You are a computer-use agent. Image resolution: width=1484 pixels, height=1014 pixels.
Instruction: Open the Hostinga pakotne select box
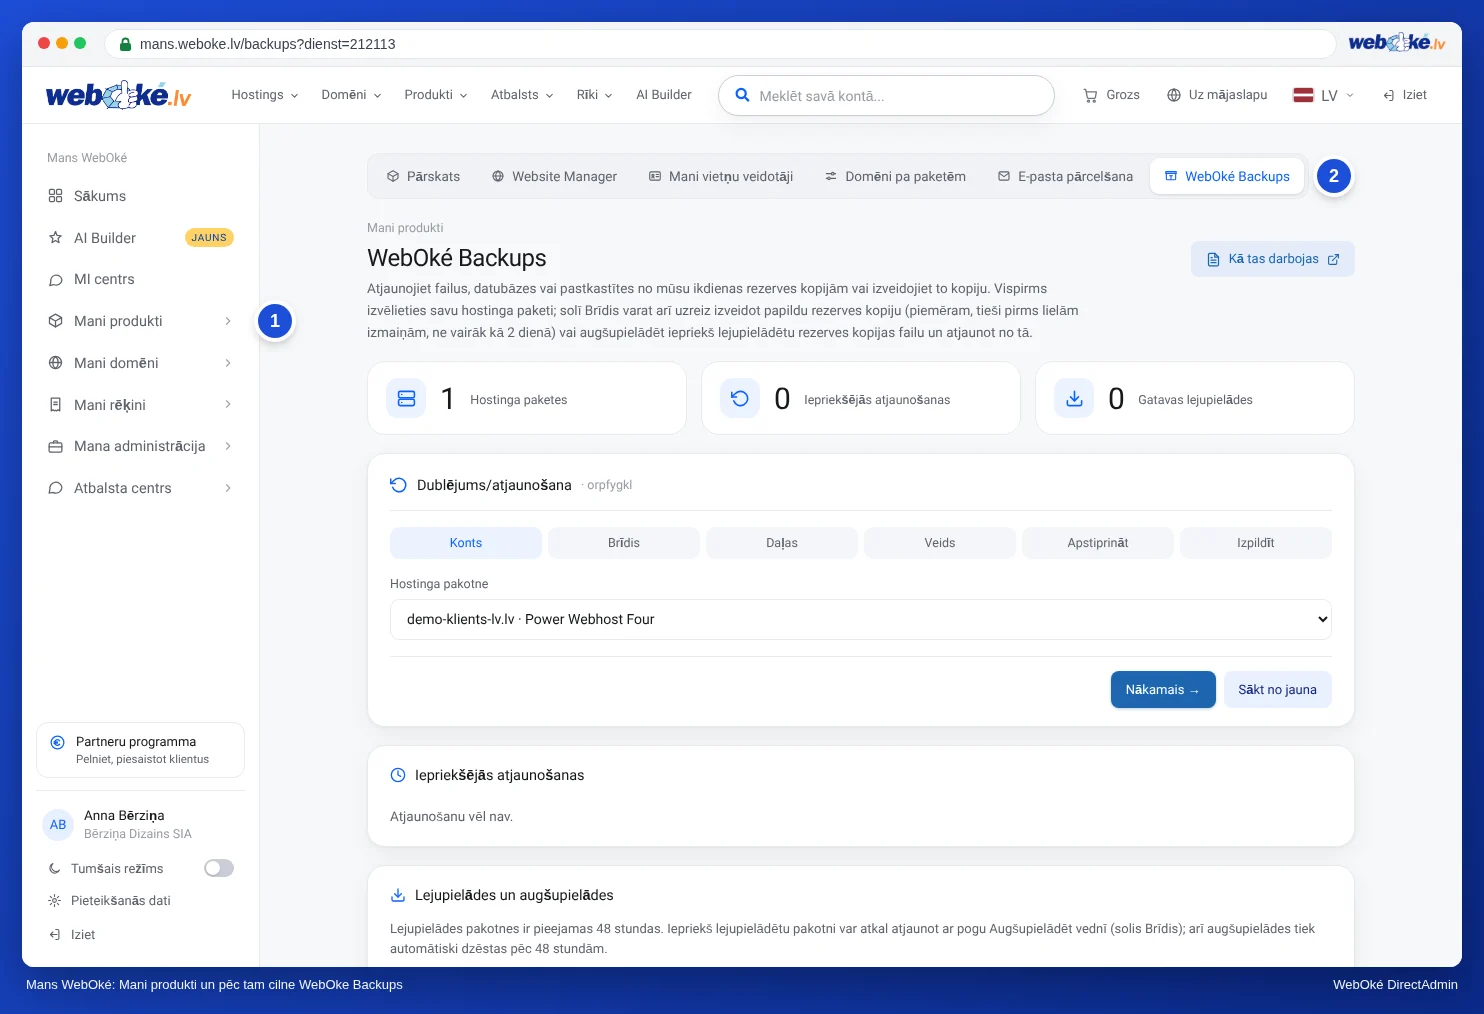click(861, 619)
